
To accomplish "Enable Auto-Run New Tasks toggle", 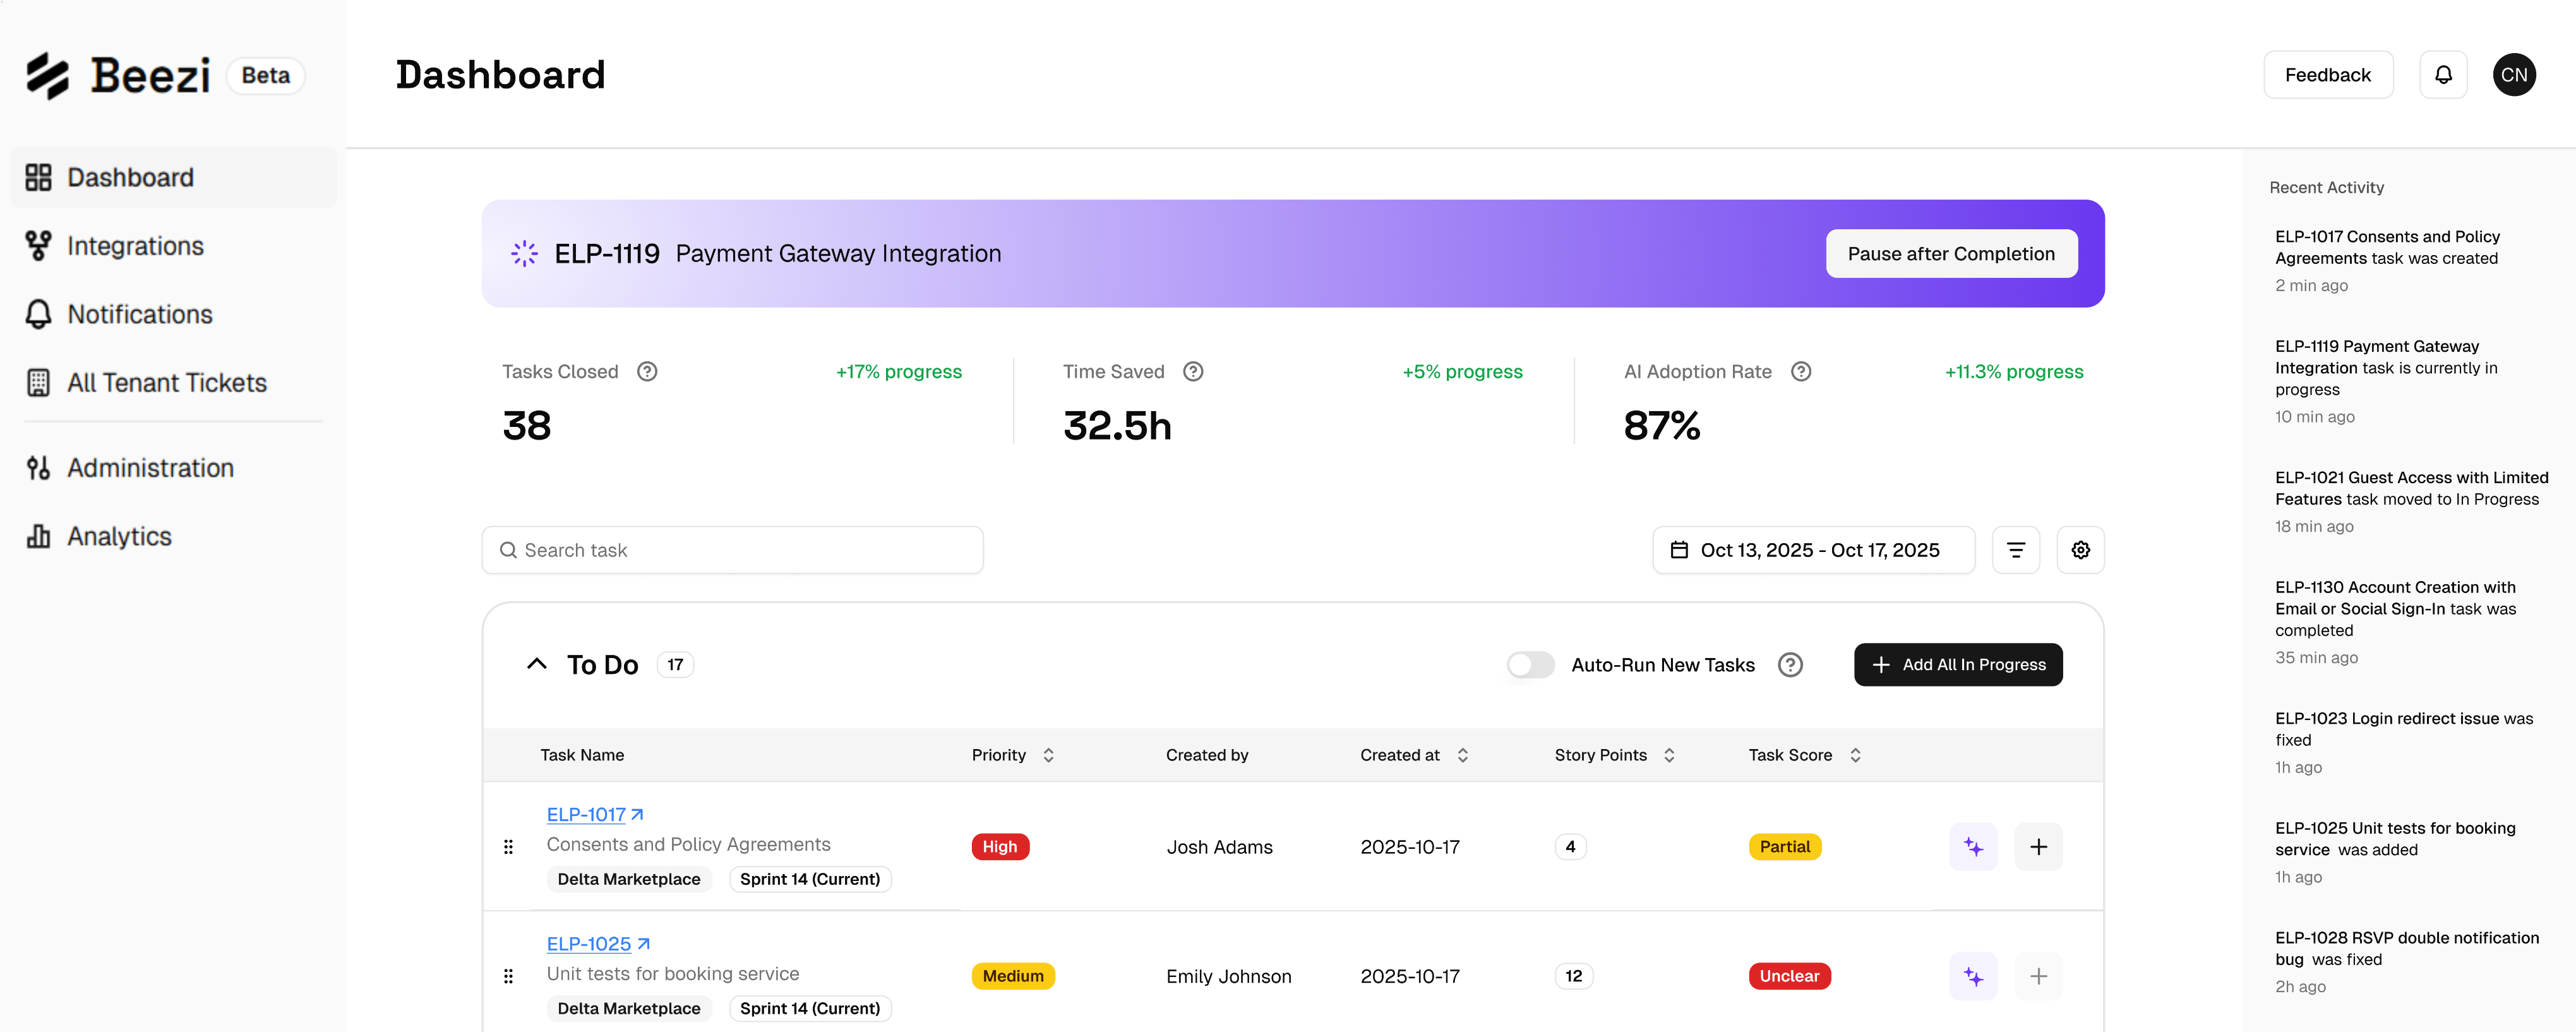I will coord(1530,665).
